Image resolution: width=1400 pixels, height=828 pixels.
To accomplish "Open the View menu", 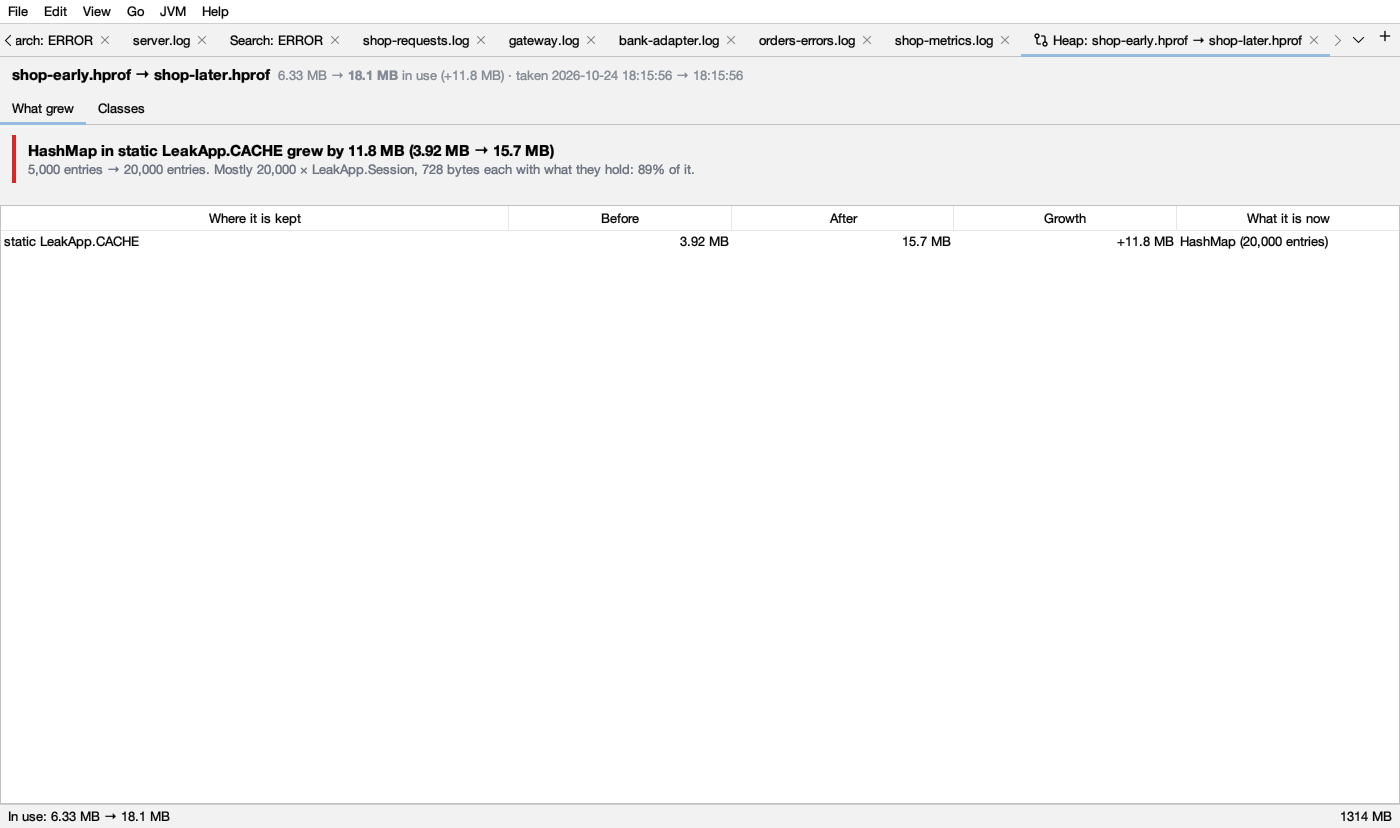I will point(97,11).
